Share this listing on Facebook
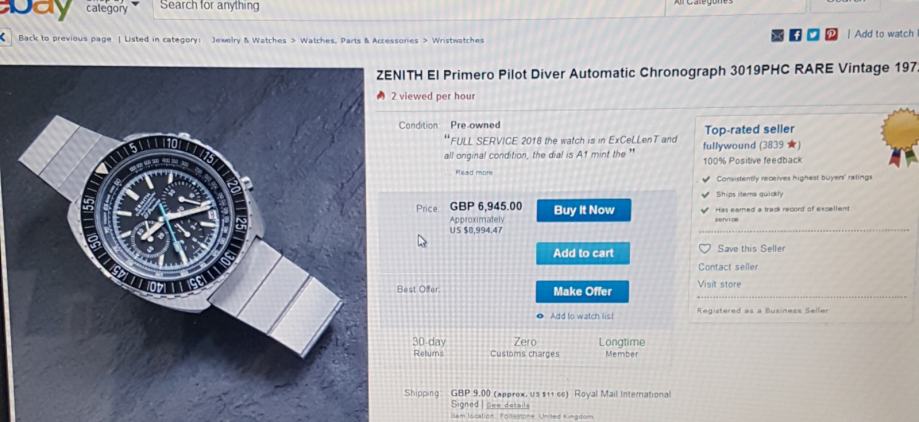 pyautogui.click(x=796, y=35)
